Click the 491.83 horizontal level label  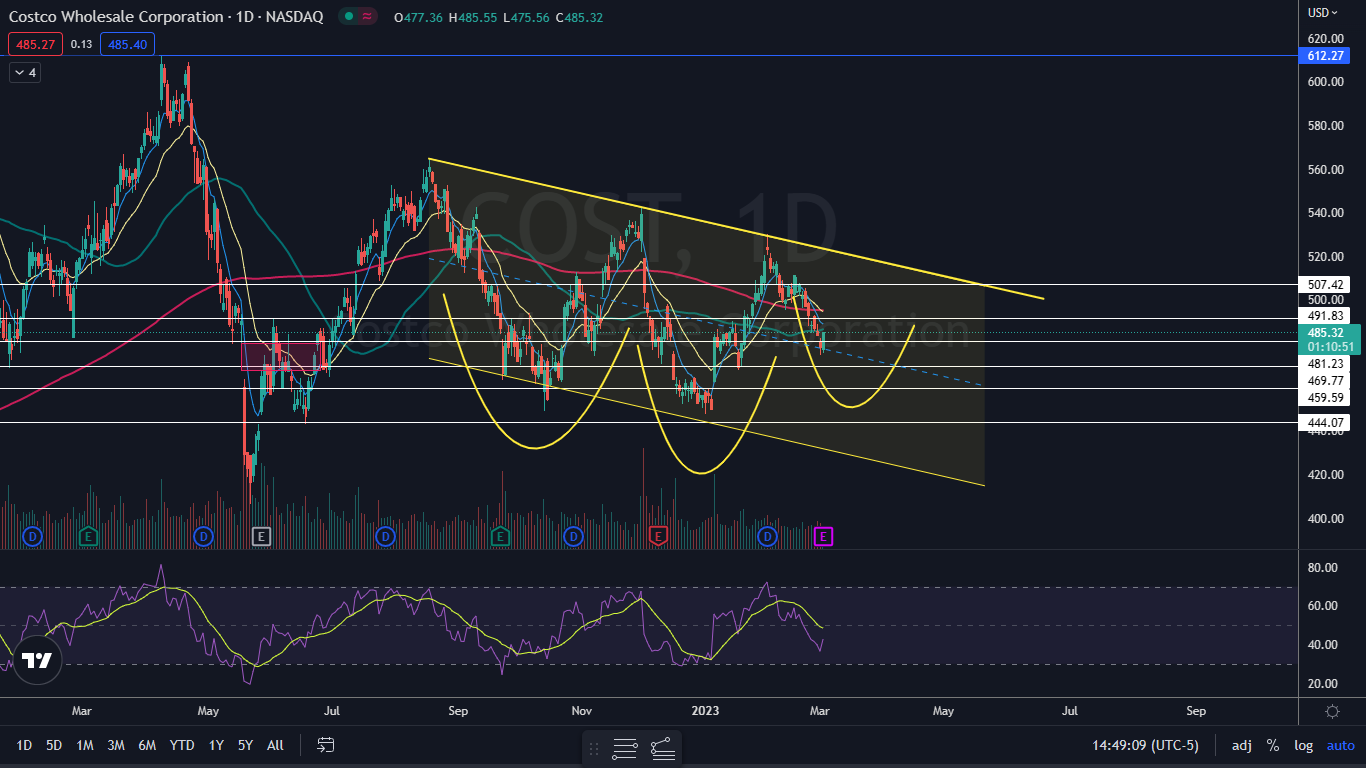tap(1323, 315)
